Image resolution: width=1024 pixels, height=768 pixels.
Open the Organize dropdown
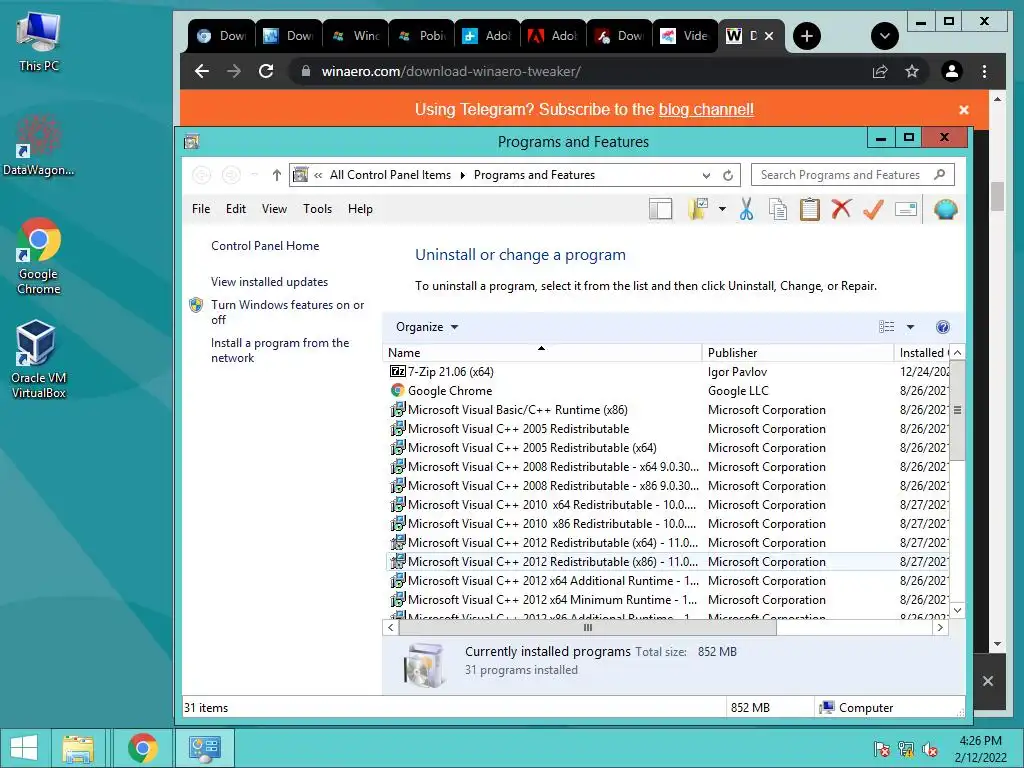pos(427,327)
